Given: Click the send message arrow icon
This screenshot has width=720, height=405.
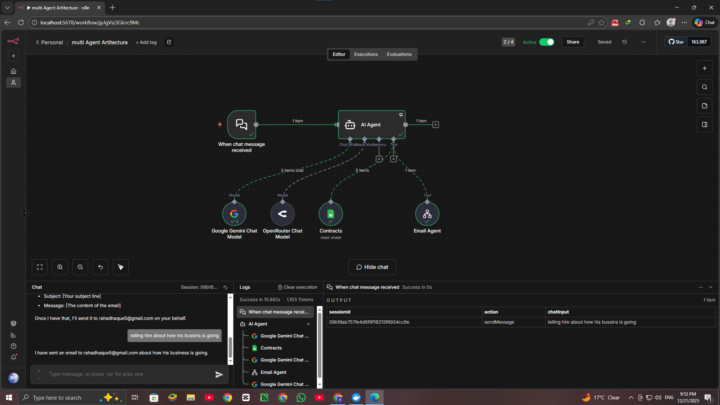Looking at the screenshot, I should 219,374.
